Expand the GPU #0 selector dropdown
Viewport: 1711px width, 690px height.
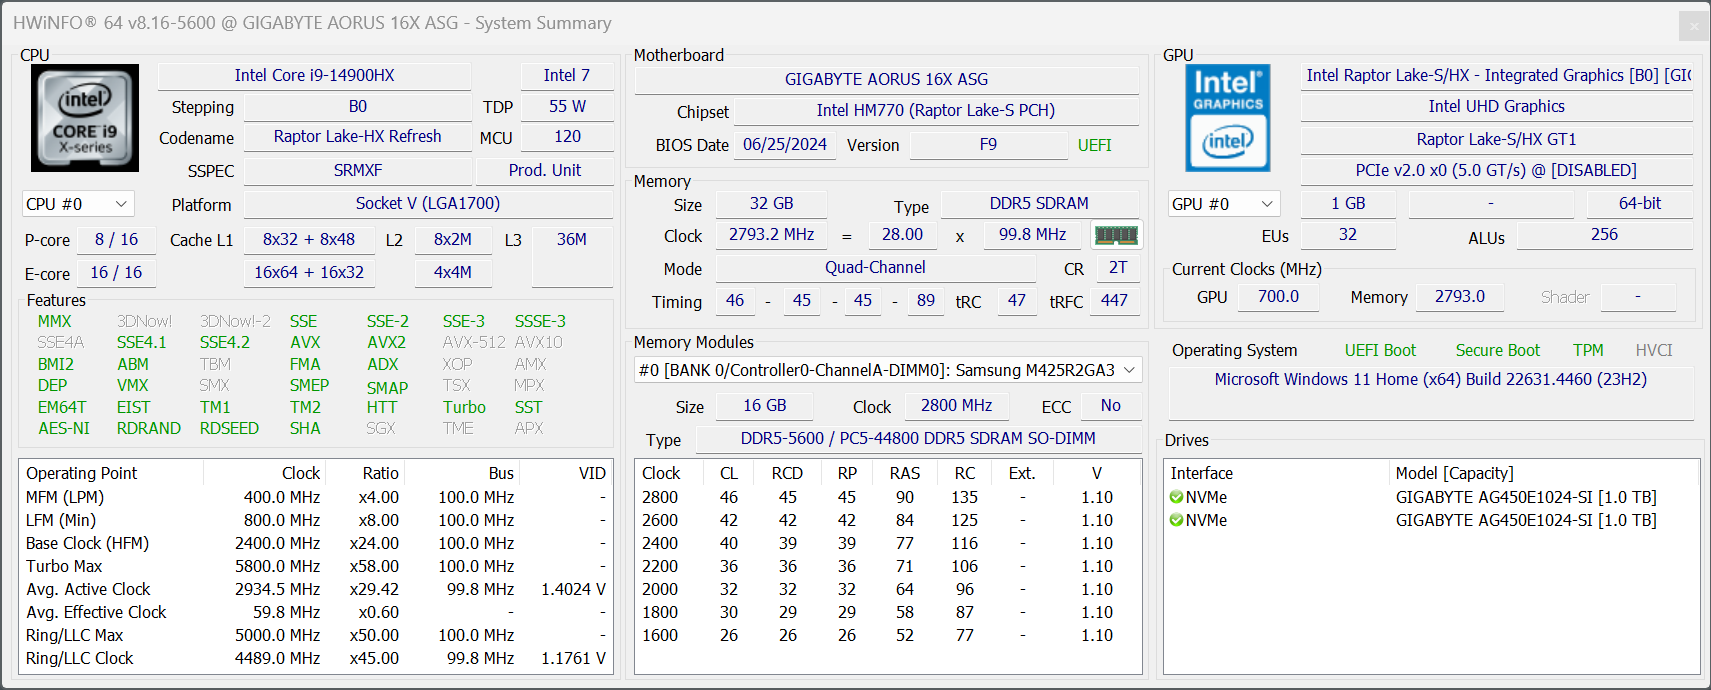[x=1223, y=204]
